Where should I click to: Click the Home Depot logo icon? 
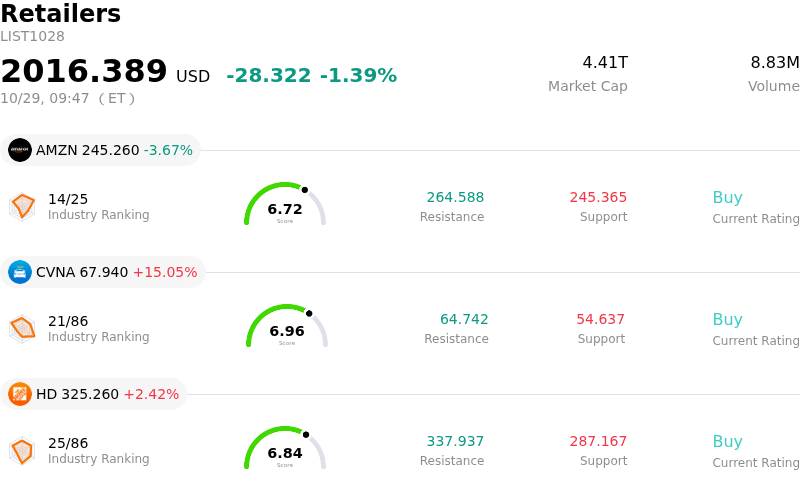20,394
